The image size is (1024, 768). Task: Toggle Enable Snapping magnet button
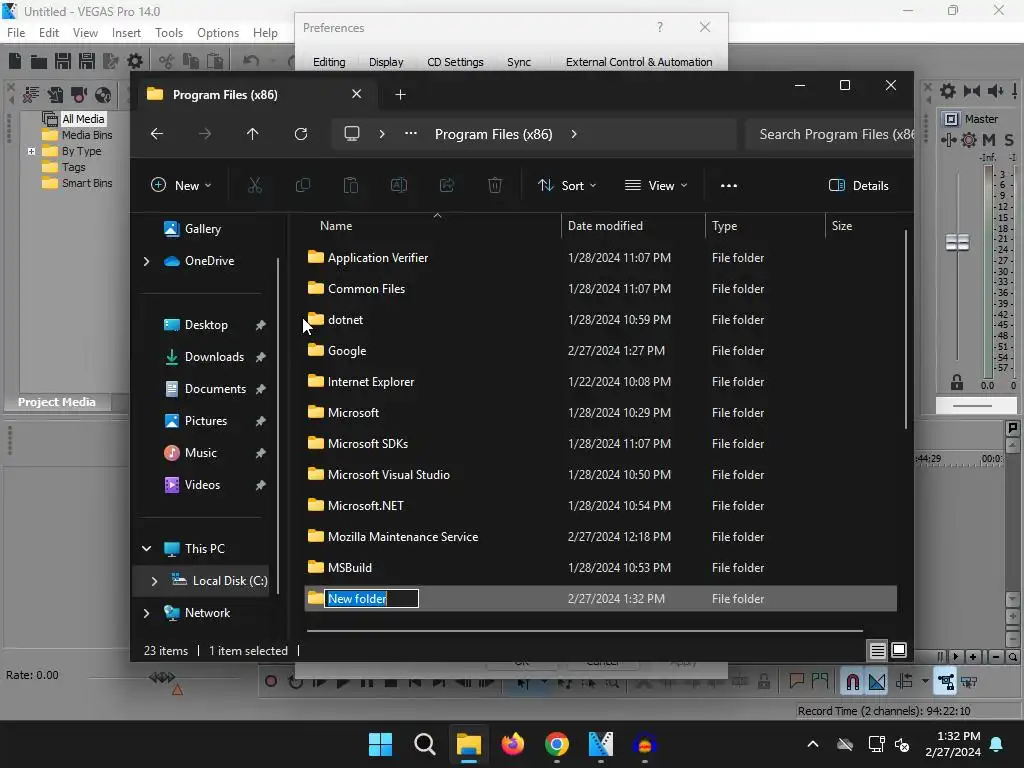[x=852, y=682]
